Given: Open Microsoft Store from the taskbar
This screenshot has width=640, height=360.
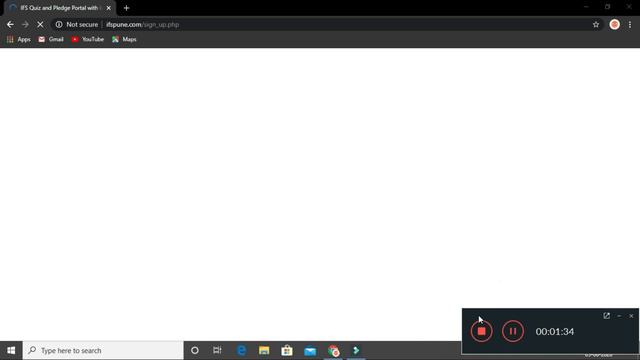Looking at the screenshot, I should [287, 350].
